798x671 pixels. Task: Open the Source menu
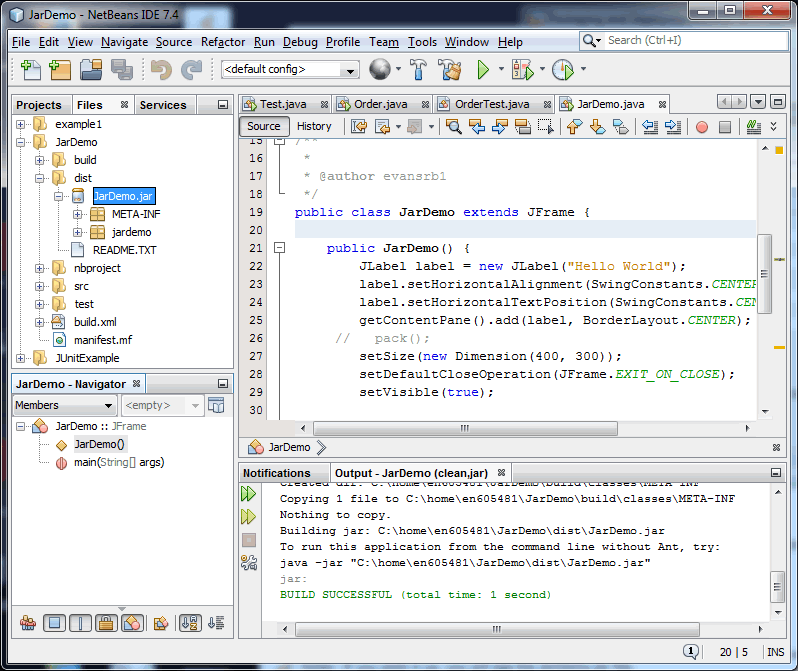point(174,42)
